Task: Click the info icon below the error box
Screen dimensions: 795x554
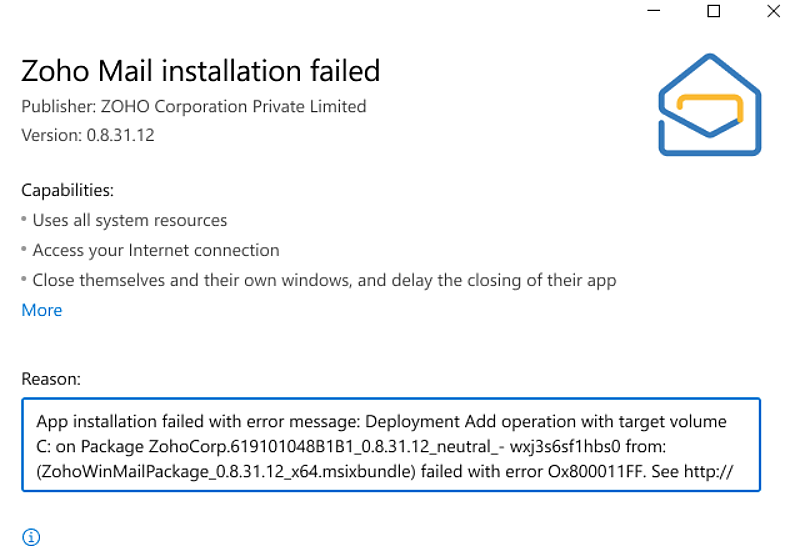Action: [x=31, y=537]
